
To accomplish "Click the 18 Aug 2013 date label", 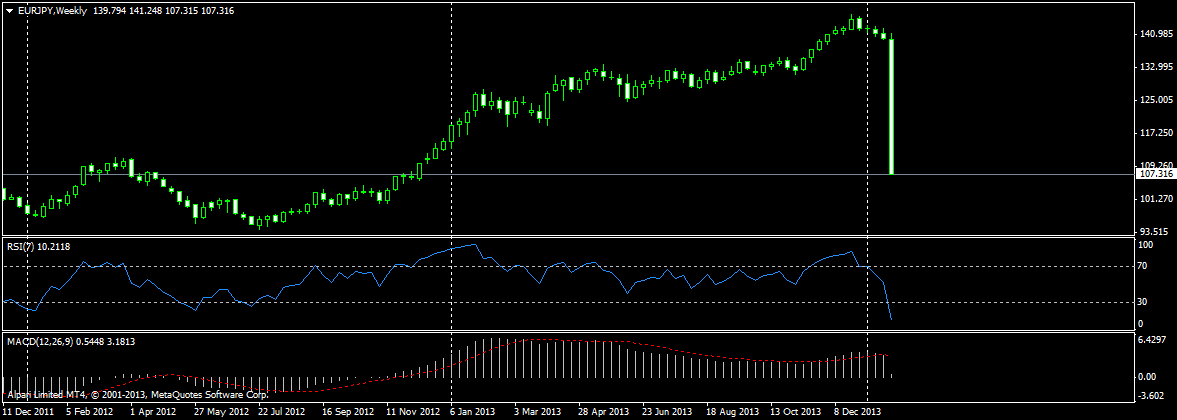I will pos(731,412).
